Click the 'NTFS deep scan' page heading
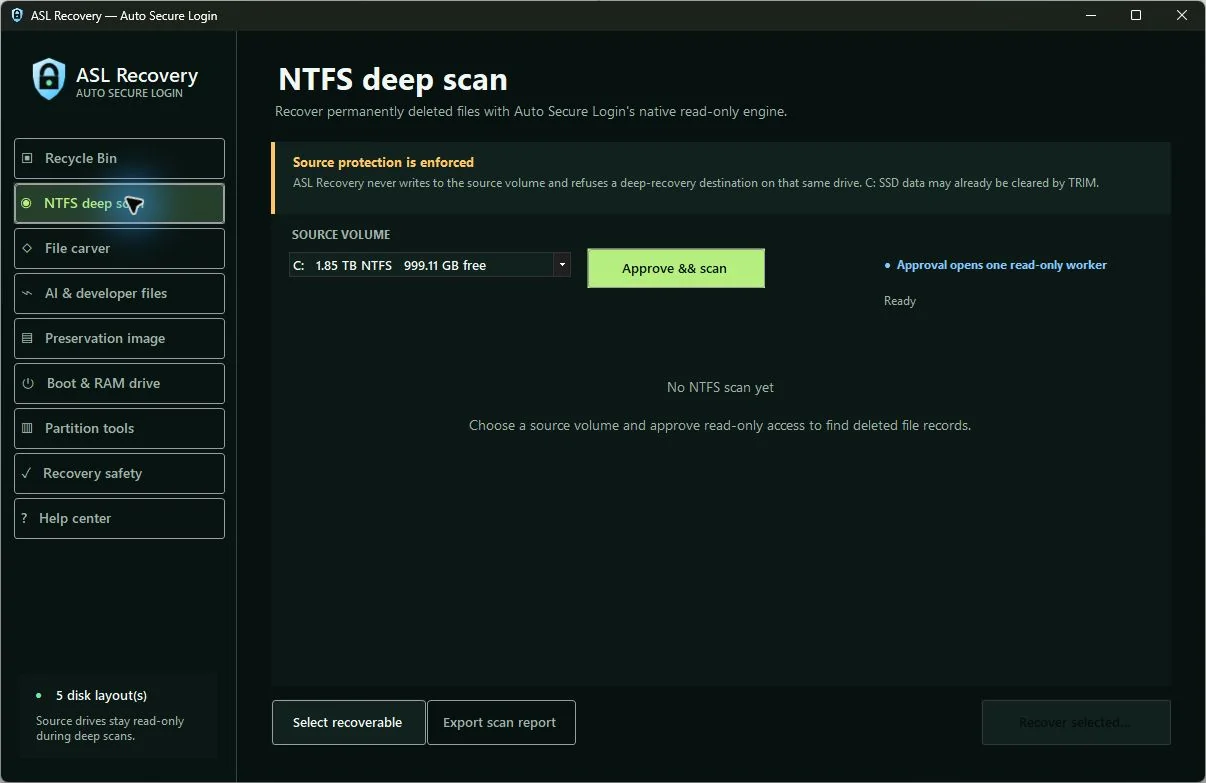The height and width of the screenshot is (783, 1206). (x=393, y=79)
